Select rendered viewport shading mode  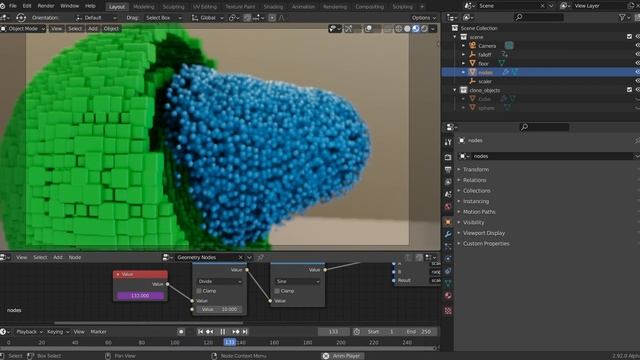(x=424, y=29)
